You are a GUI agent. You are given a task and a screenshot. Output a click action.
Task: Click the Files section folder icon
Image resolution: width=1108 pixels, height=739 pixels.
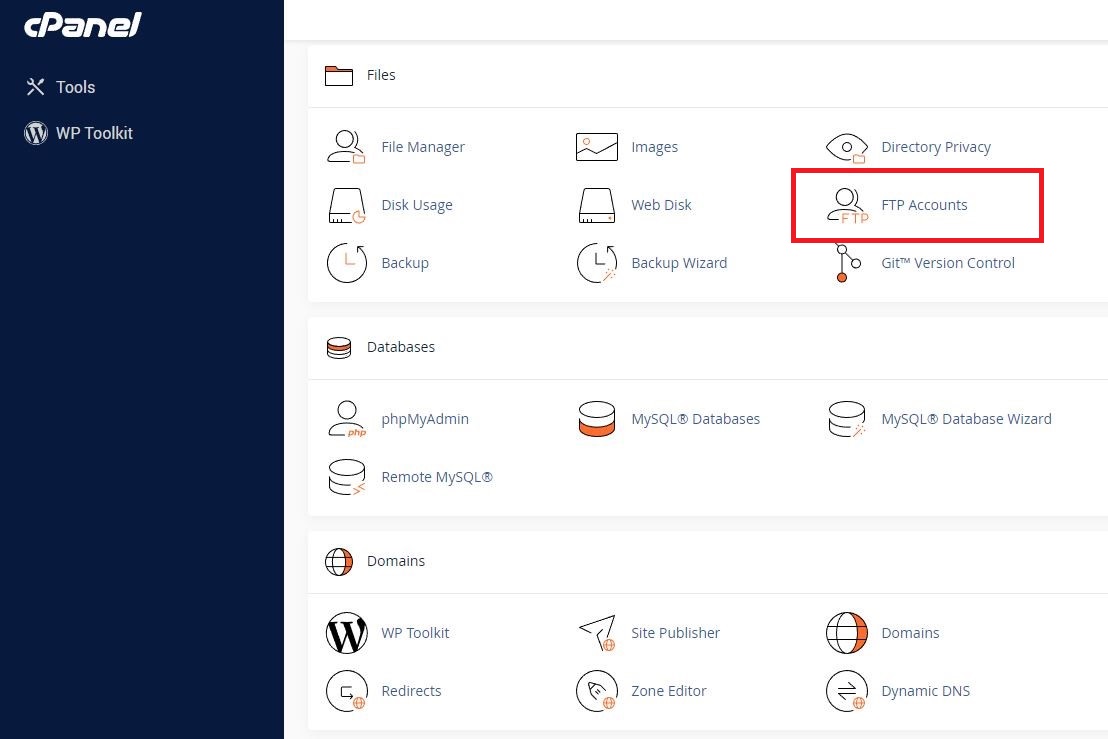[338, 76]
